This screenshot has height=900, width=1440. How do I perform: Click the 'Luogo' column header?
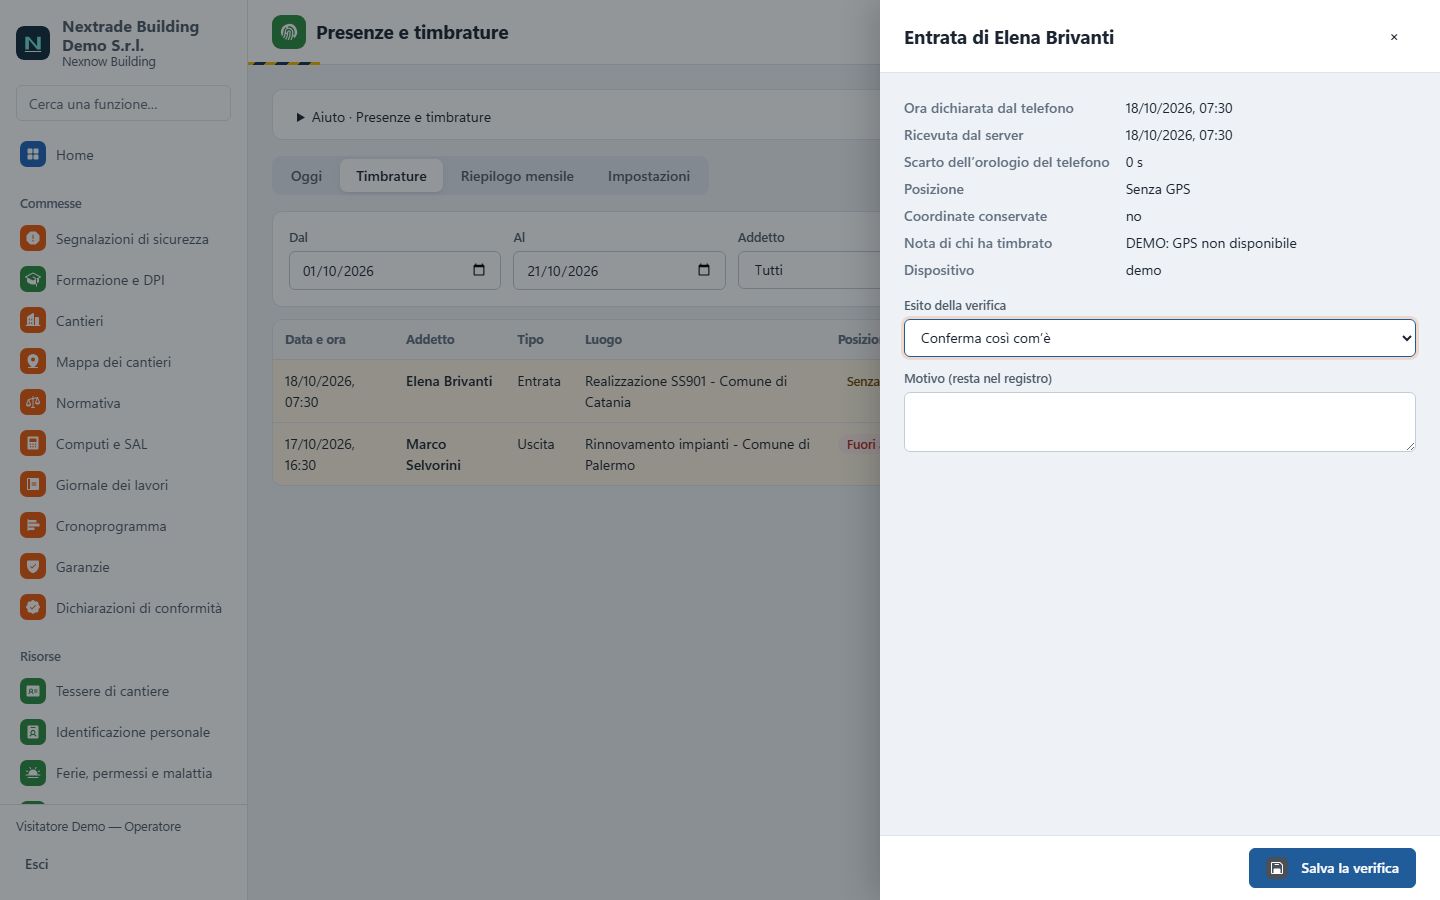[x=603, y=339]
